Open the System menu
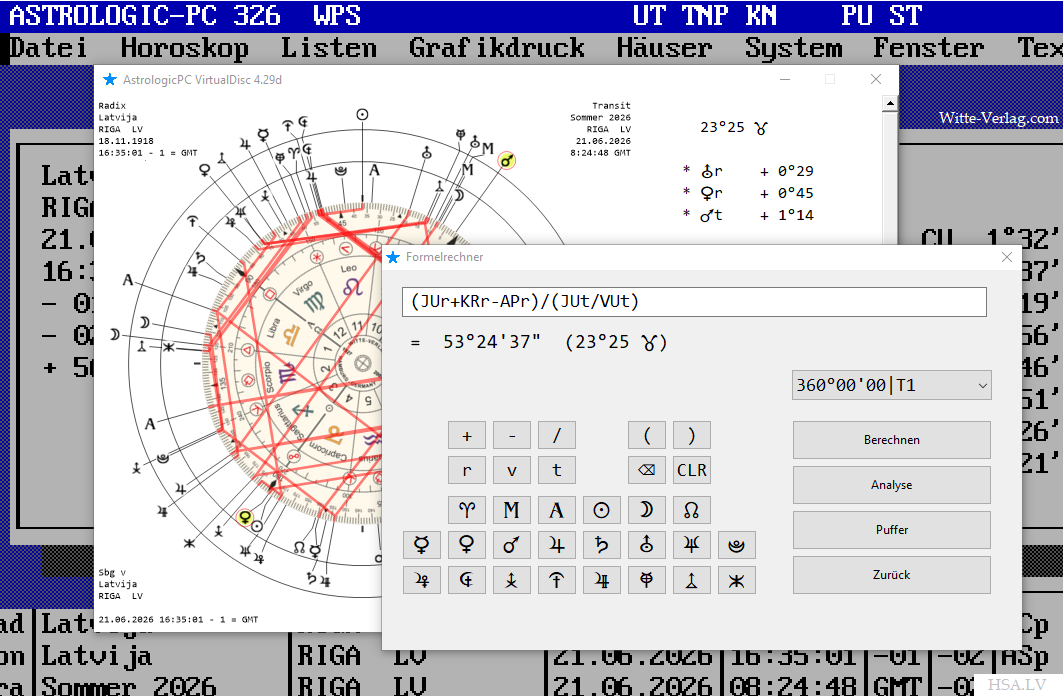 (793, 48)
